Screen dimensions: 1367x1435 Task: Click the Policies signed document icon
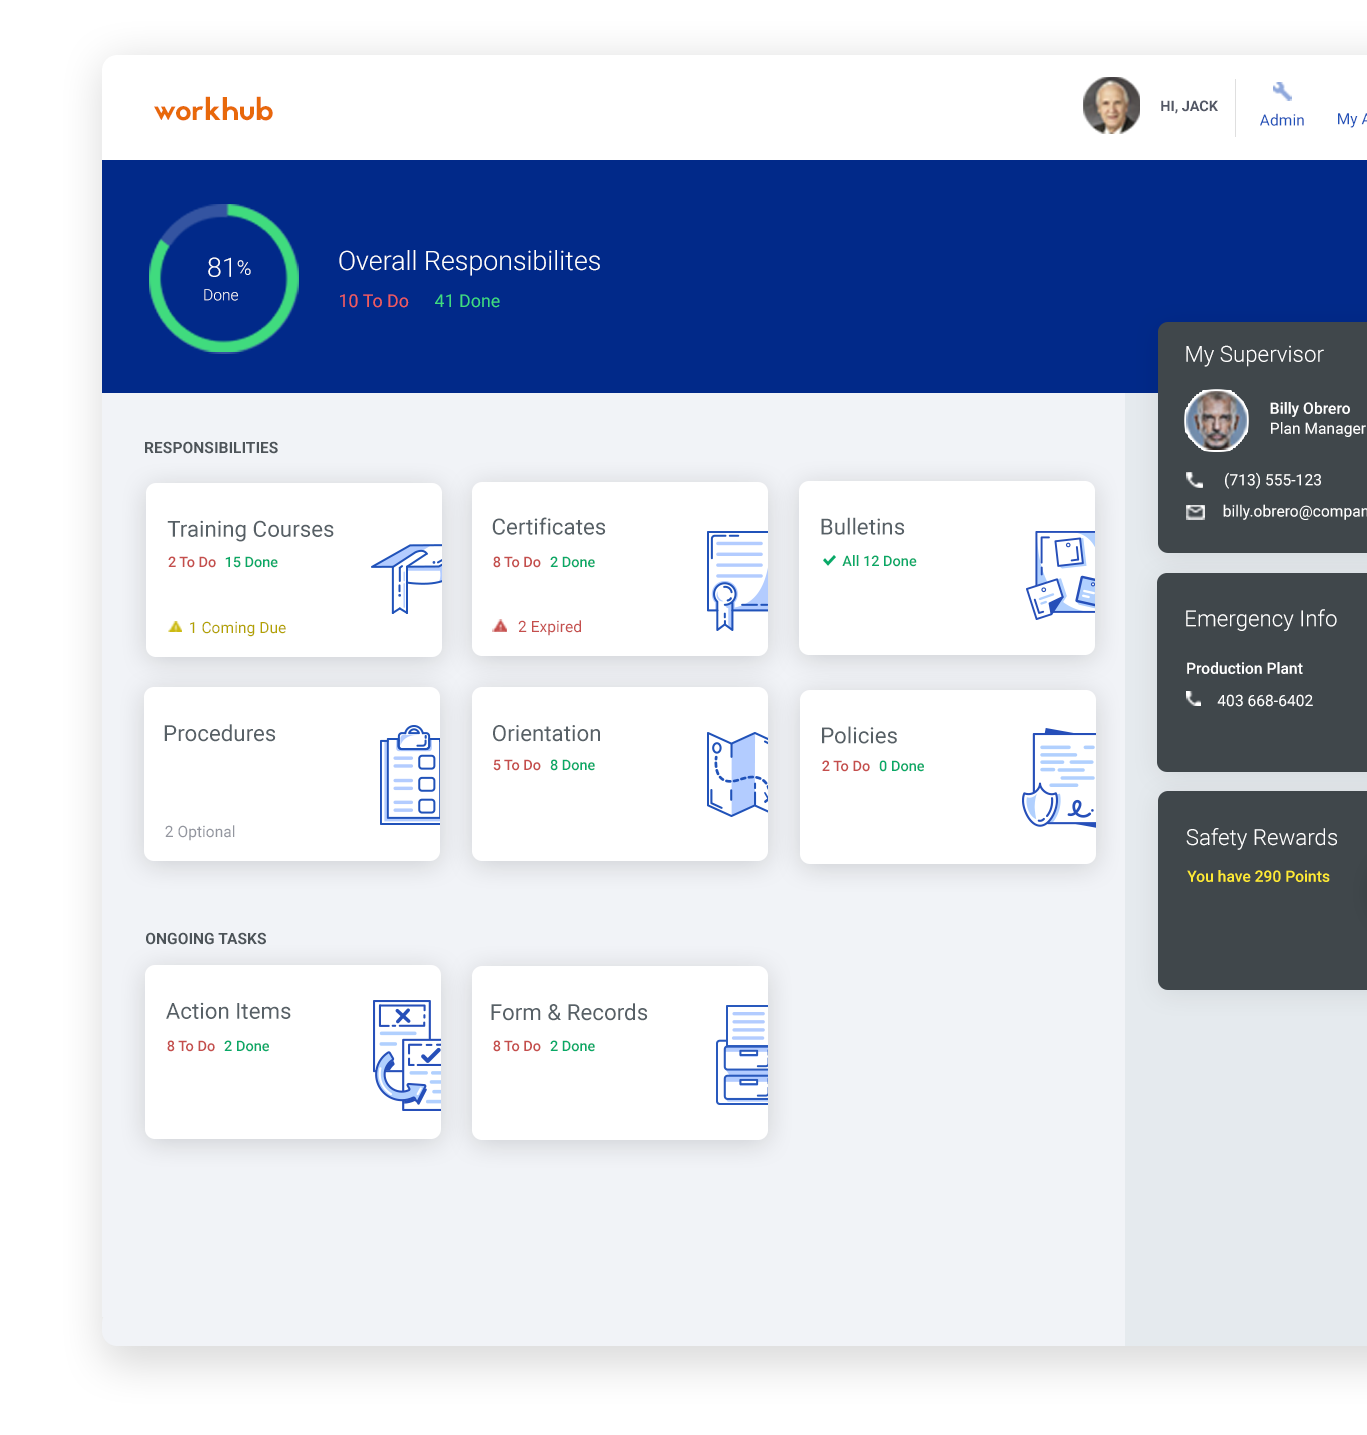[1060, 778]
